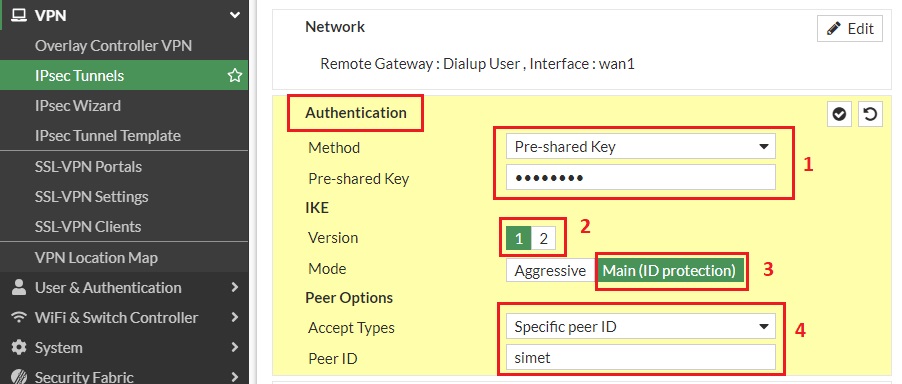Viewport: 902px width, 384px height.
Task: Click the WiFi & Switch Controller icon
Action: tap(19, 317)
